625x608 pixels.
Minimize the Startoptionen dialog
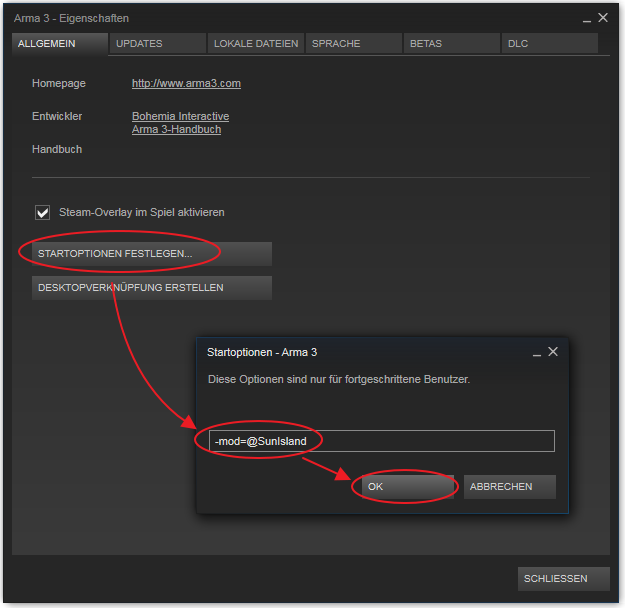tap(537, 353)
